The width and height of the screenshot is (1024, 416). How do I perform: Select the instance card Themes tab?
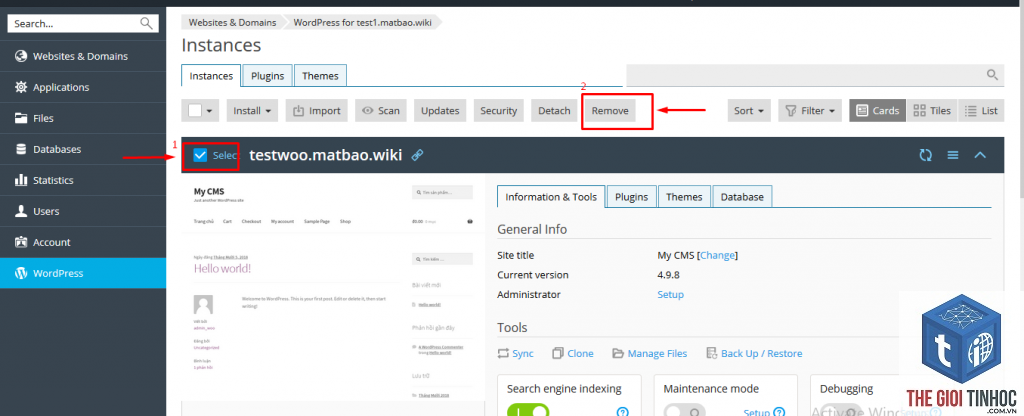click(x=684, y=197)
